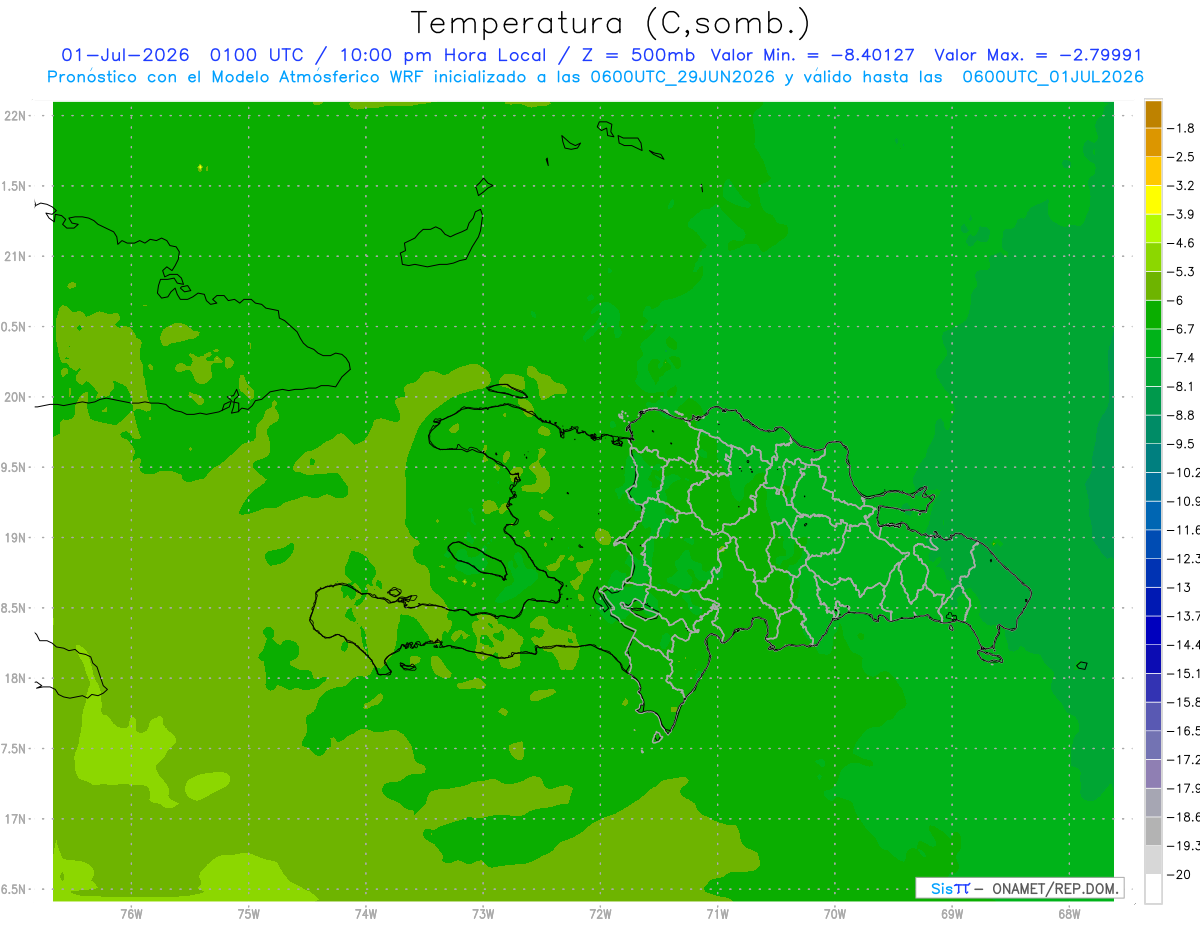Click the '68W' longitude label
Screen dimensions: 1200x927
pyautogui.click(x=1069, y=914)
